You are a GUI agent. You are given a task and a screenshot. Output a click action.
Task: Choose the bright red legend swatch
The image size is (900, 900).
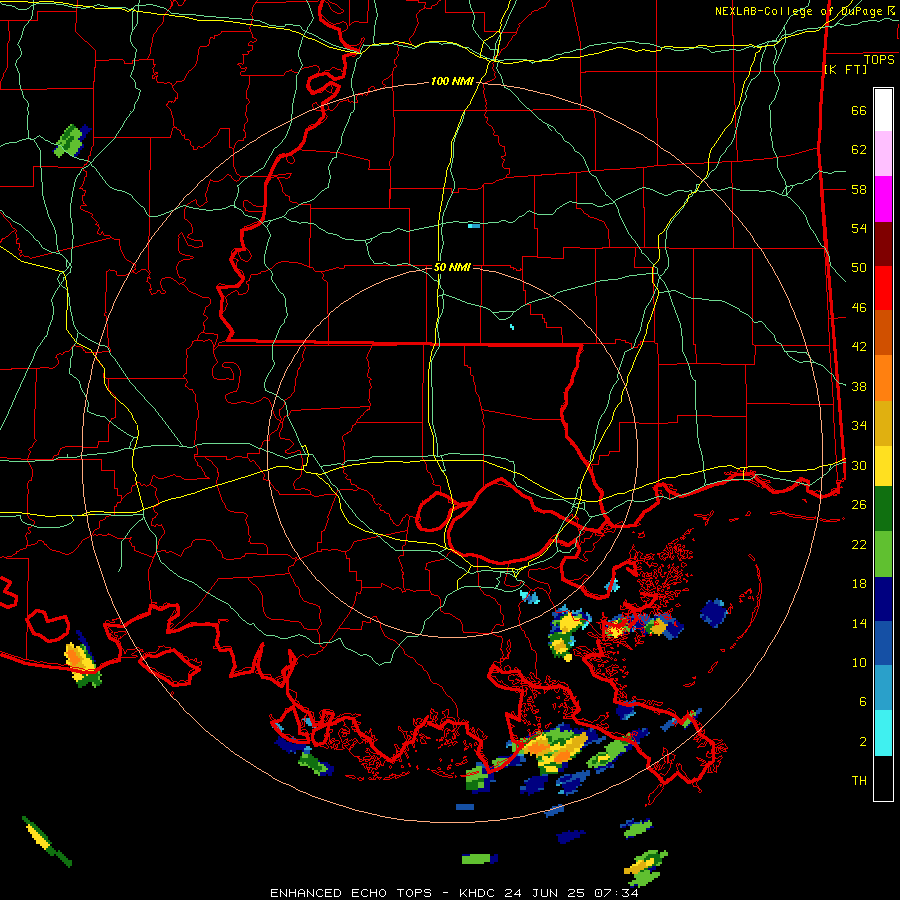tap(883, 288)
